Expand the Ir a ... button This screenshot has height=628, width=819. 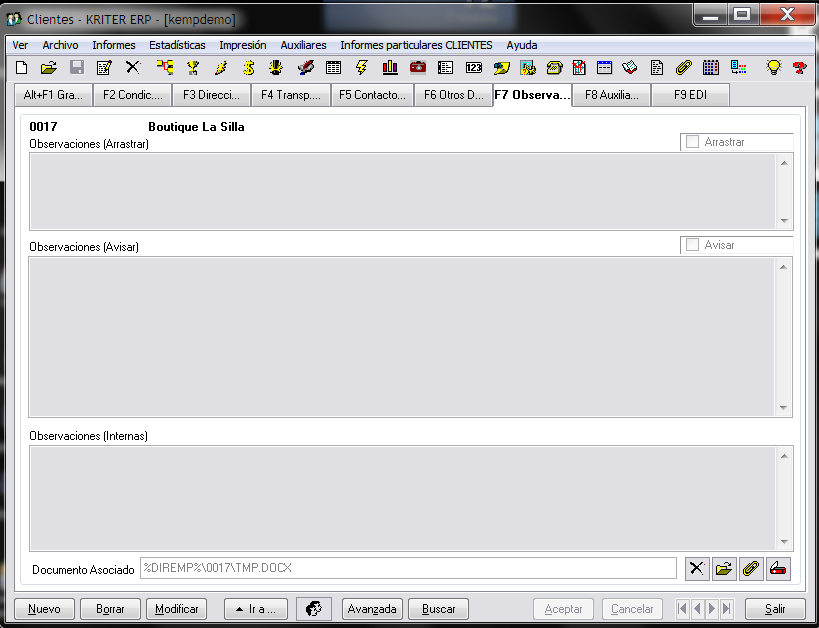click(256, 609)
